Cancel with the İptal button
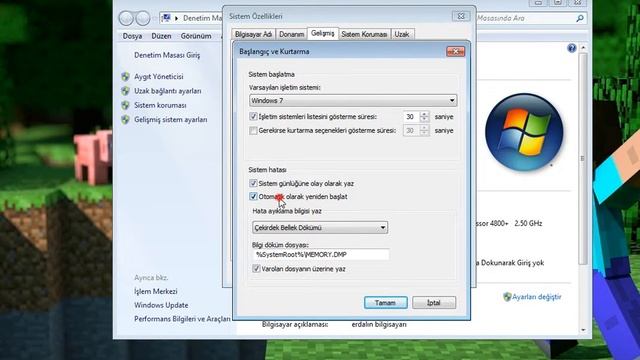 tap(434, 303)
